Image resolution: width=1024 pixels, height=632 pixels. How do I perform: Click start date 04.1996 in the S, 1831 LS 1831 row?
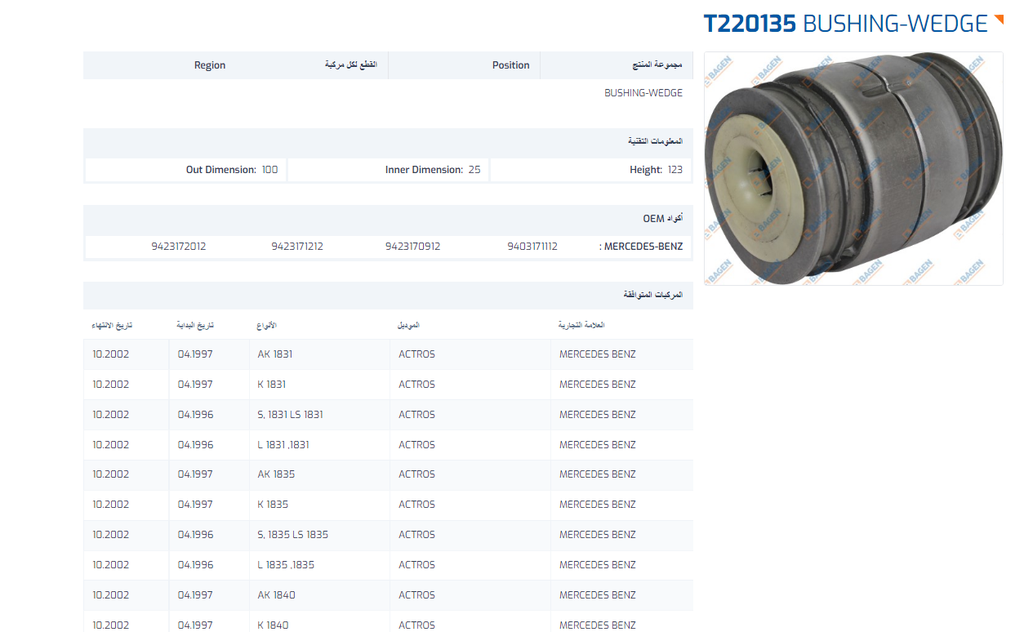[x=195, y=414]
